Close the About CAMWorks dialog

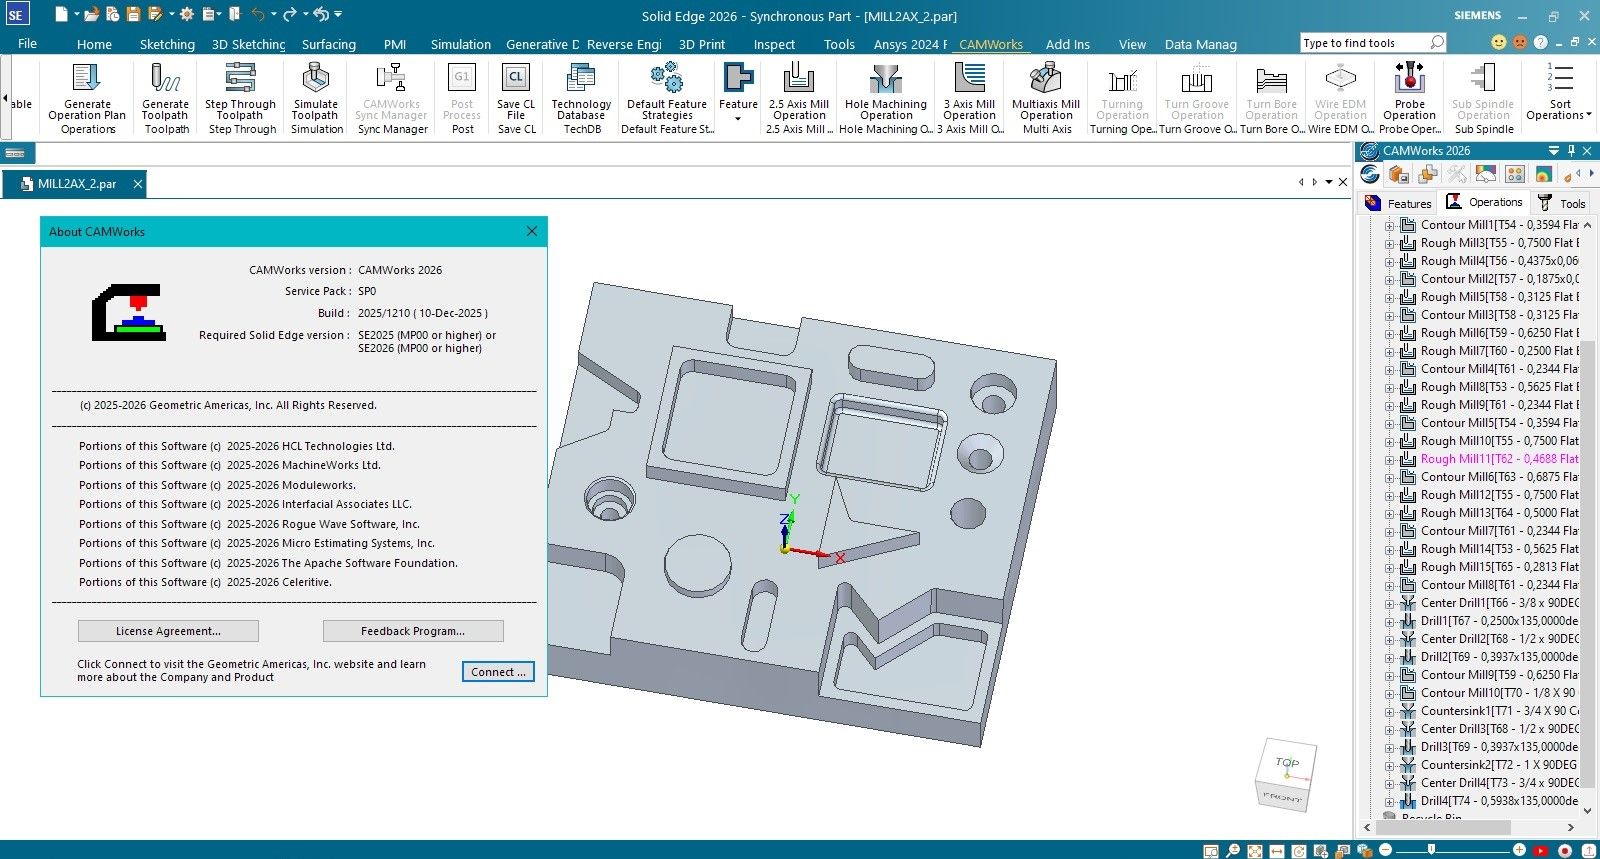(x=532, y=231)
